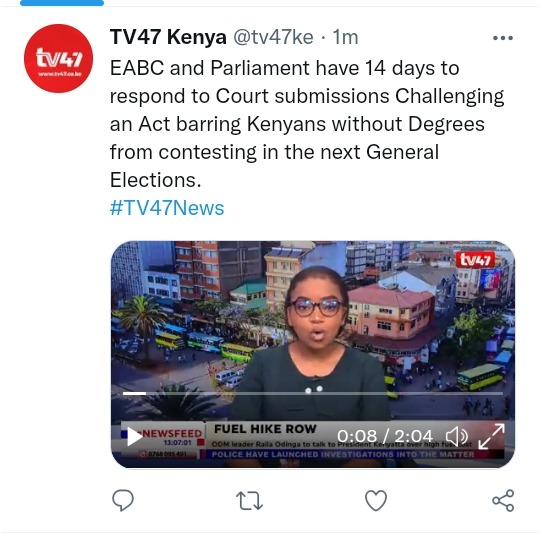The width and height of the screenshot is (540, 534).
Task: Open tweet text about EABC and Parliament
Action: point(307,124)
